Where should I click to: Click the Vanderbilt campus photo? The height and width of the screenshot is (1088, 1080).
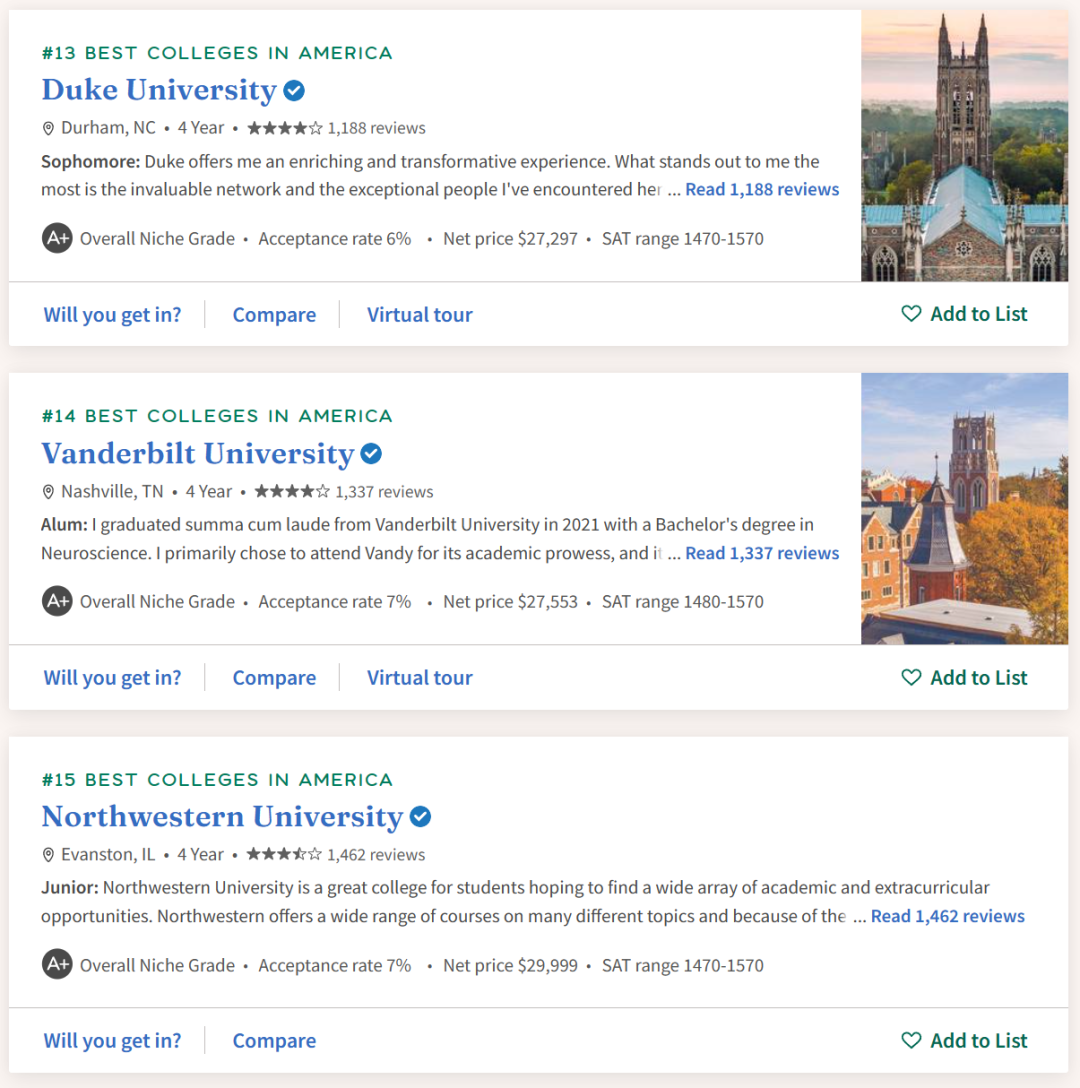(965, 509)
